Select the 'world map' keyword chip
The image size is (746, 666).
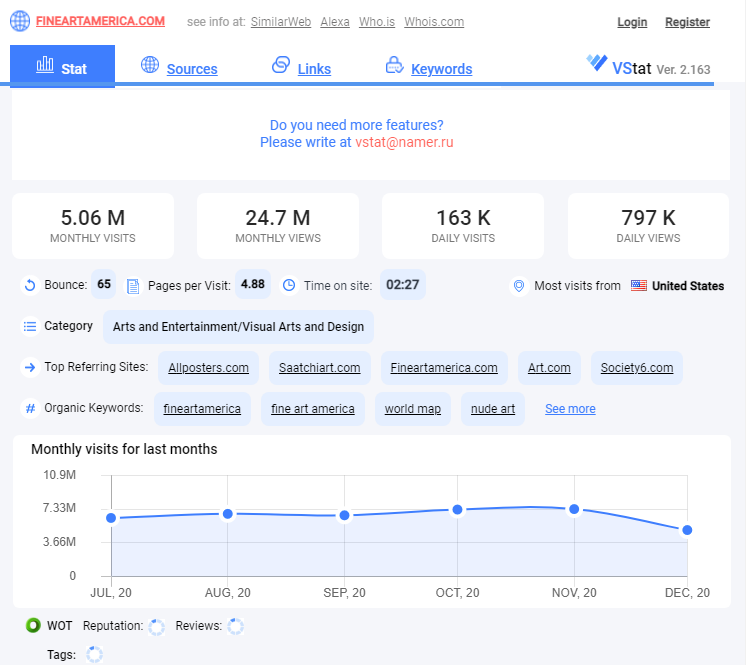click(x=412, y=409)
